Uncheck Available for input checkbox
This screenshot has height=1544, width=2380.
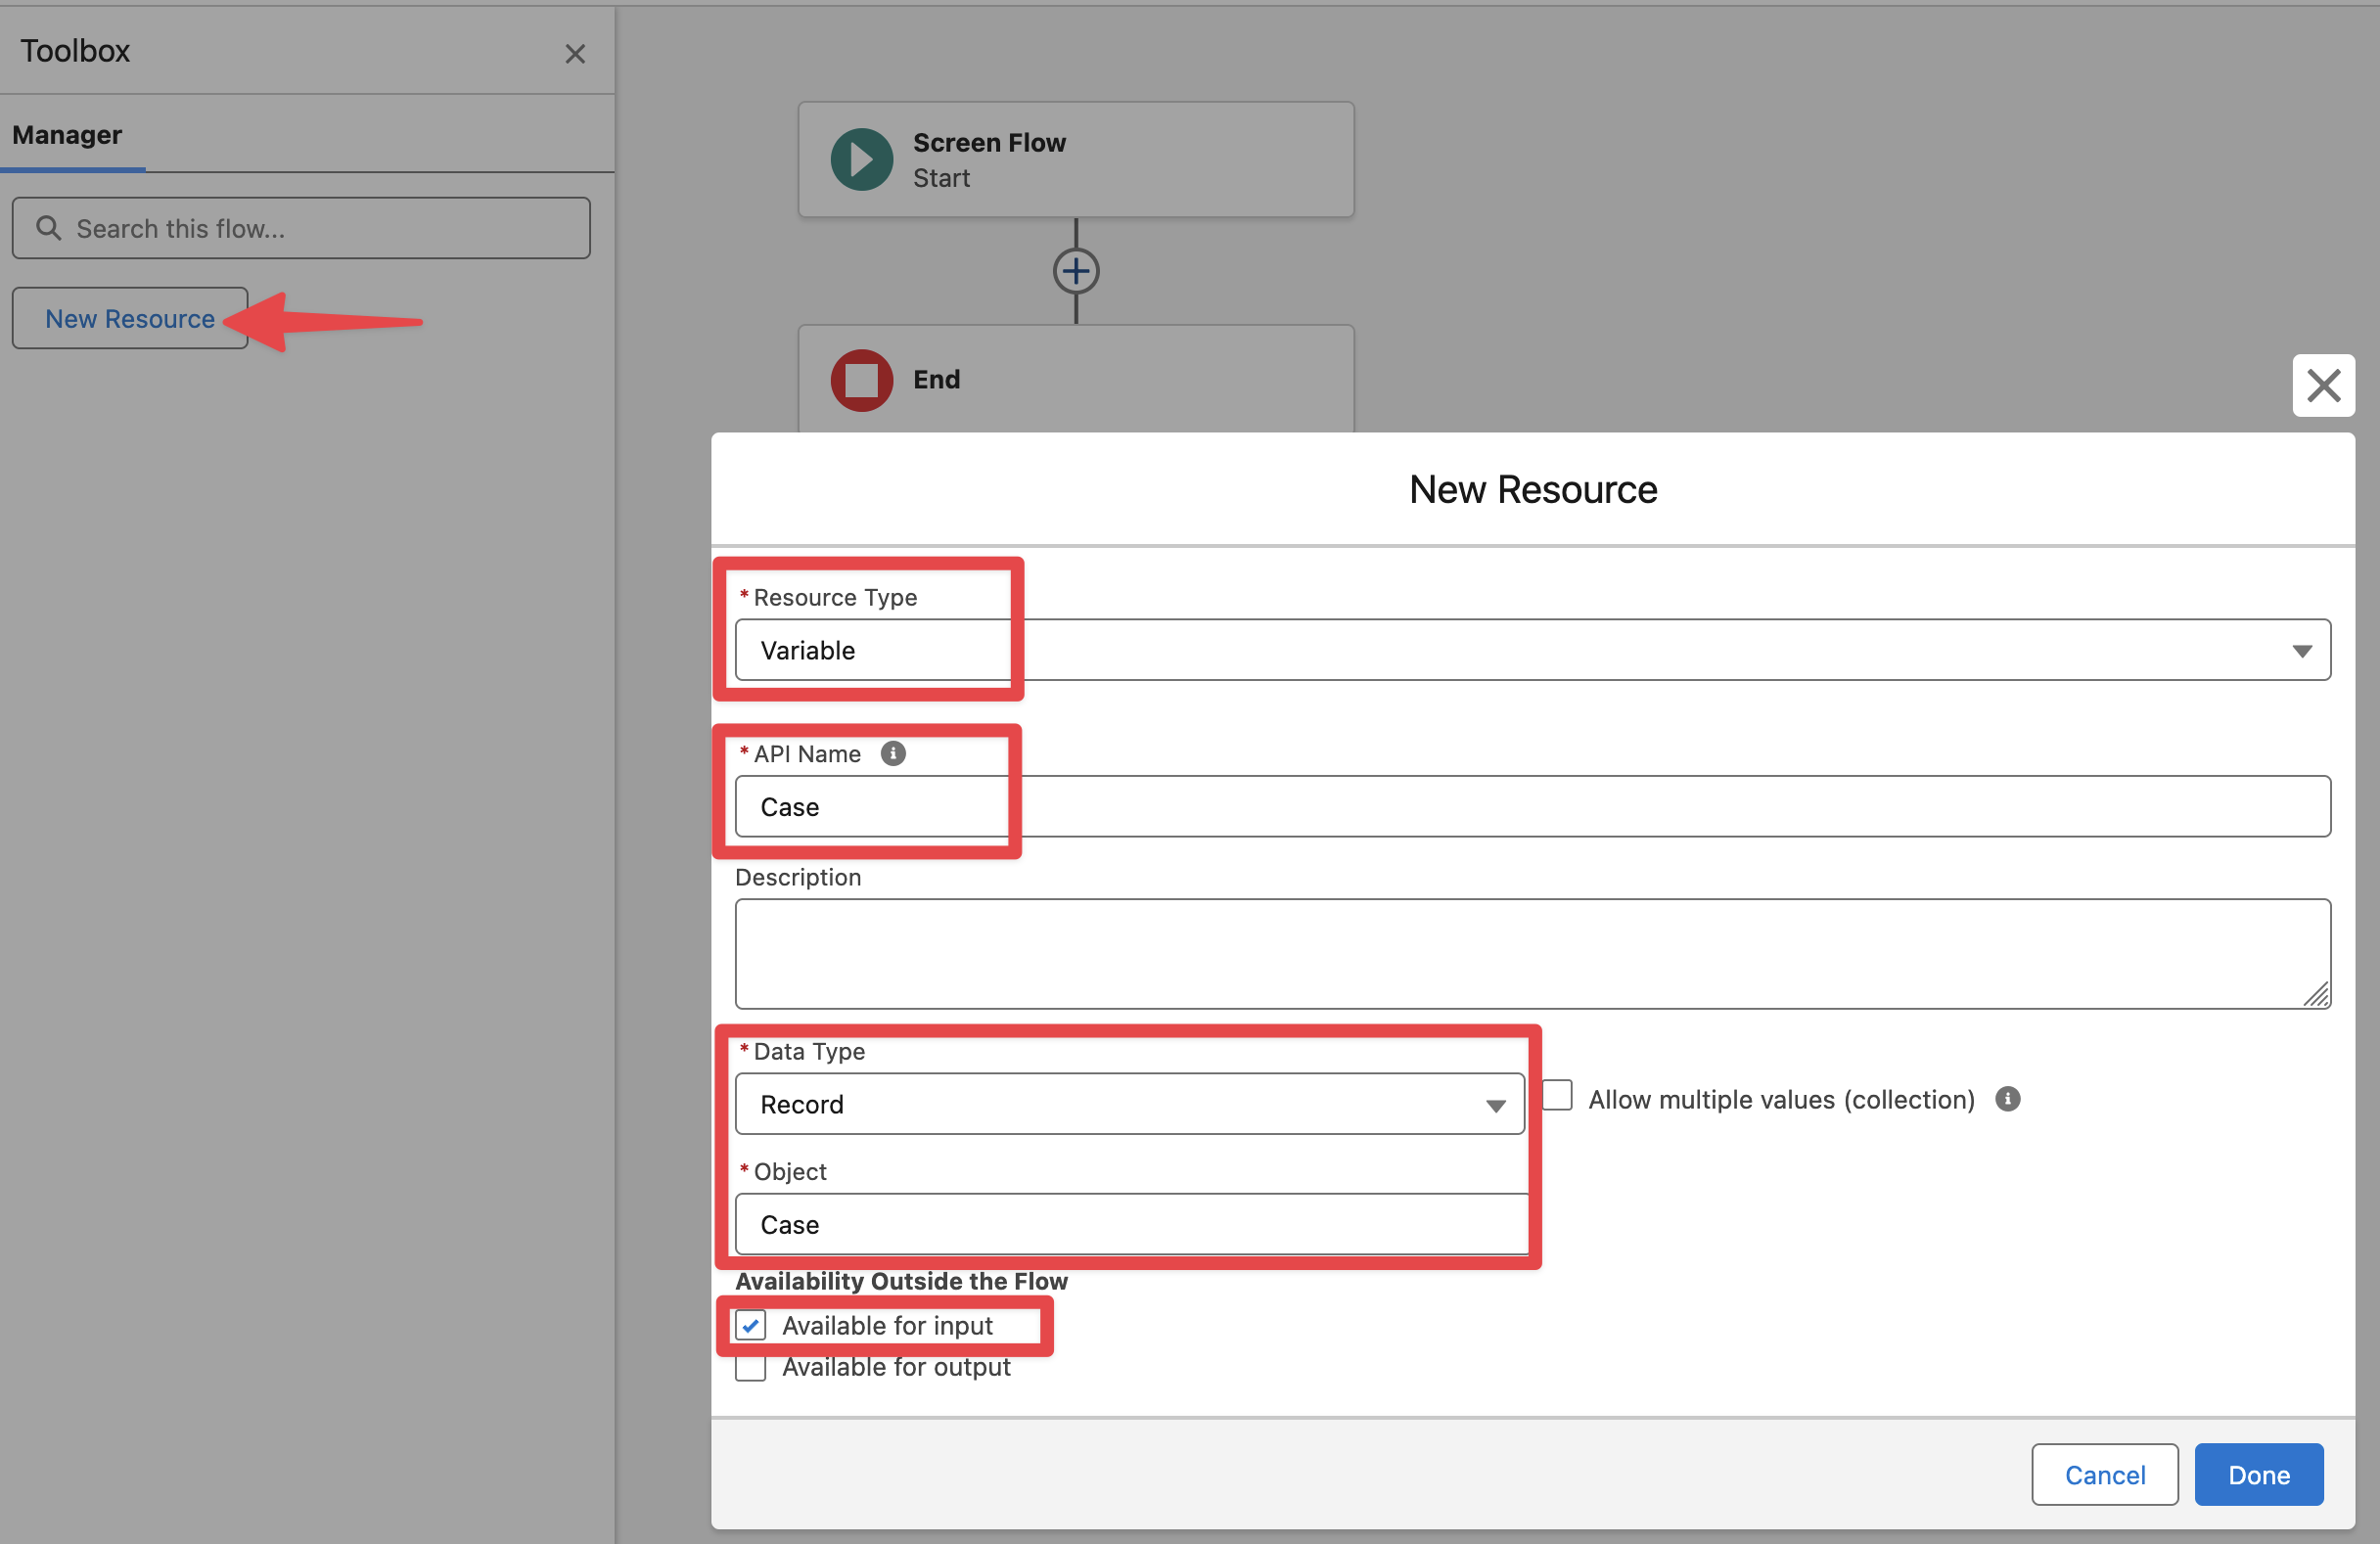pos(750,1325)
